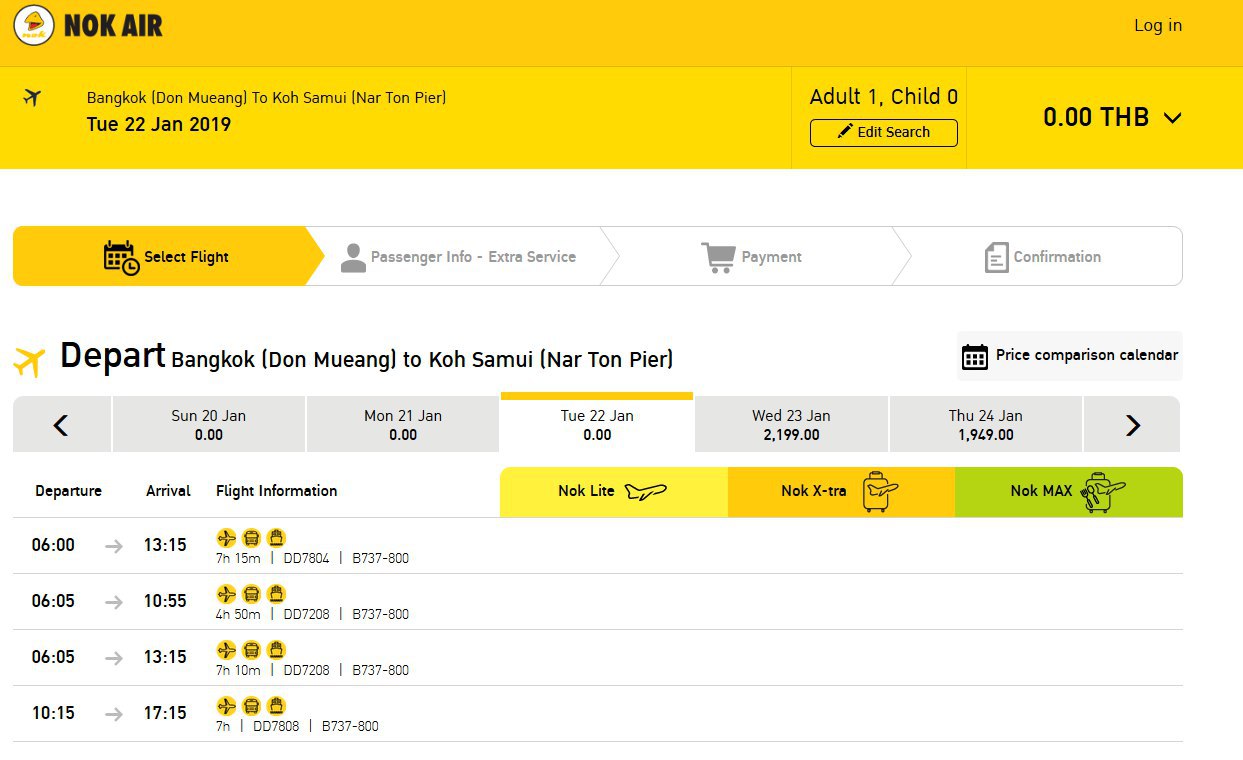Click the plane icon in the 7h 10m flight row

coord(227,650)
